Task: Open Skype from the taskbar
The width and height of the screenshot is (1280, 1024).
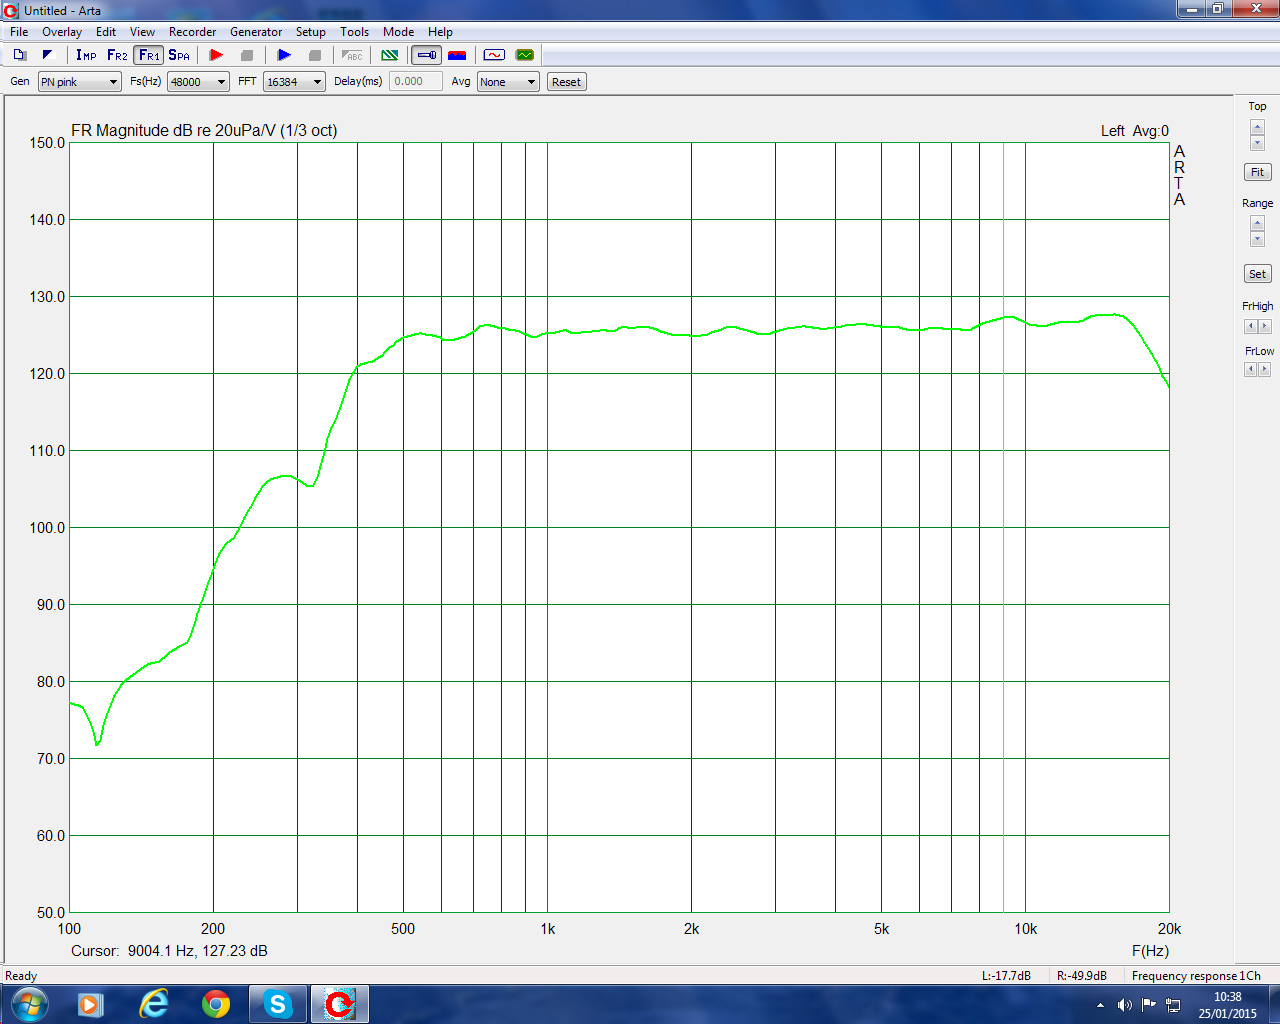Action: pyautogui.click(x=277, y=1004)
